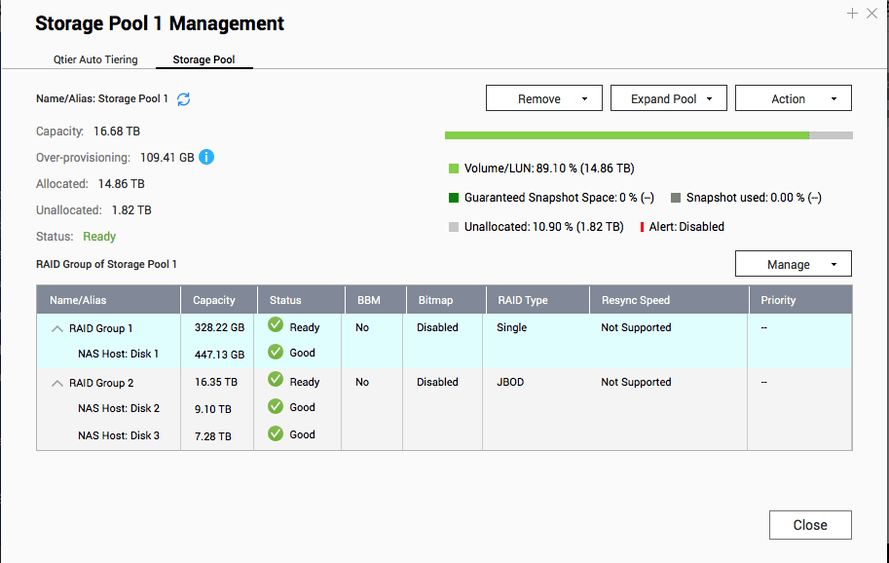
Task: Click the 109.41 GB over-provisioning value
Action: [x=167, y=158]
